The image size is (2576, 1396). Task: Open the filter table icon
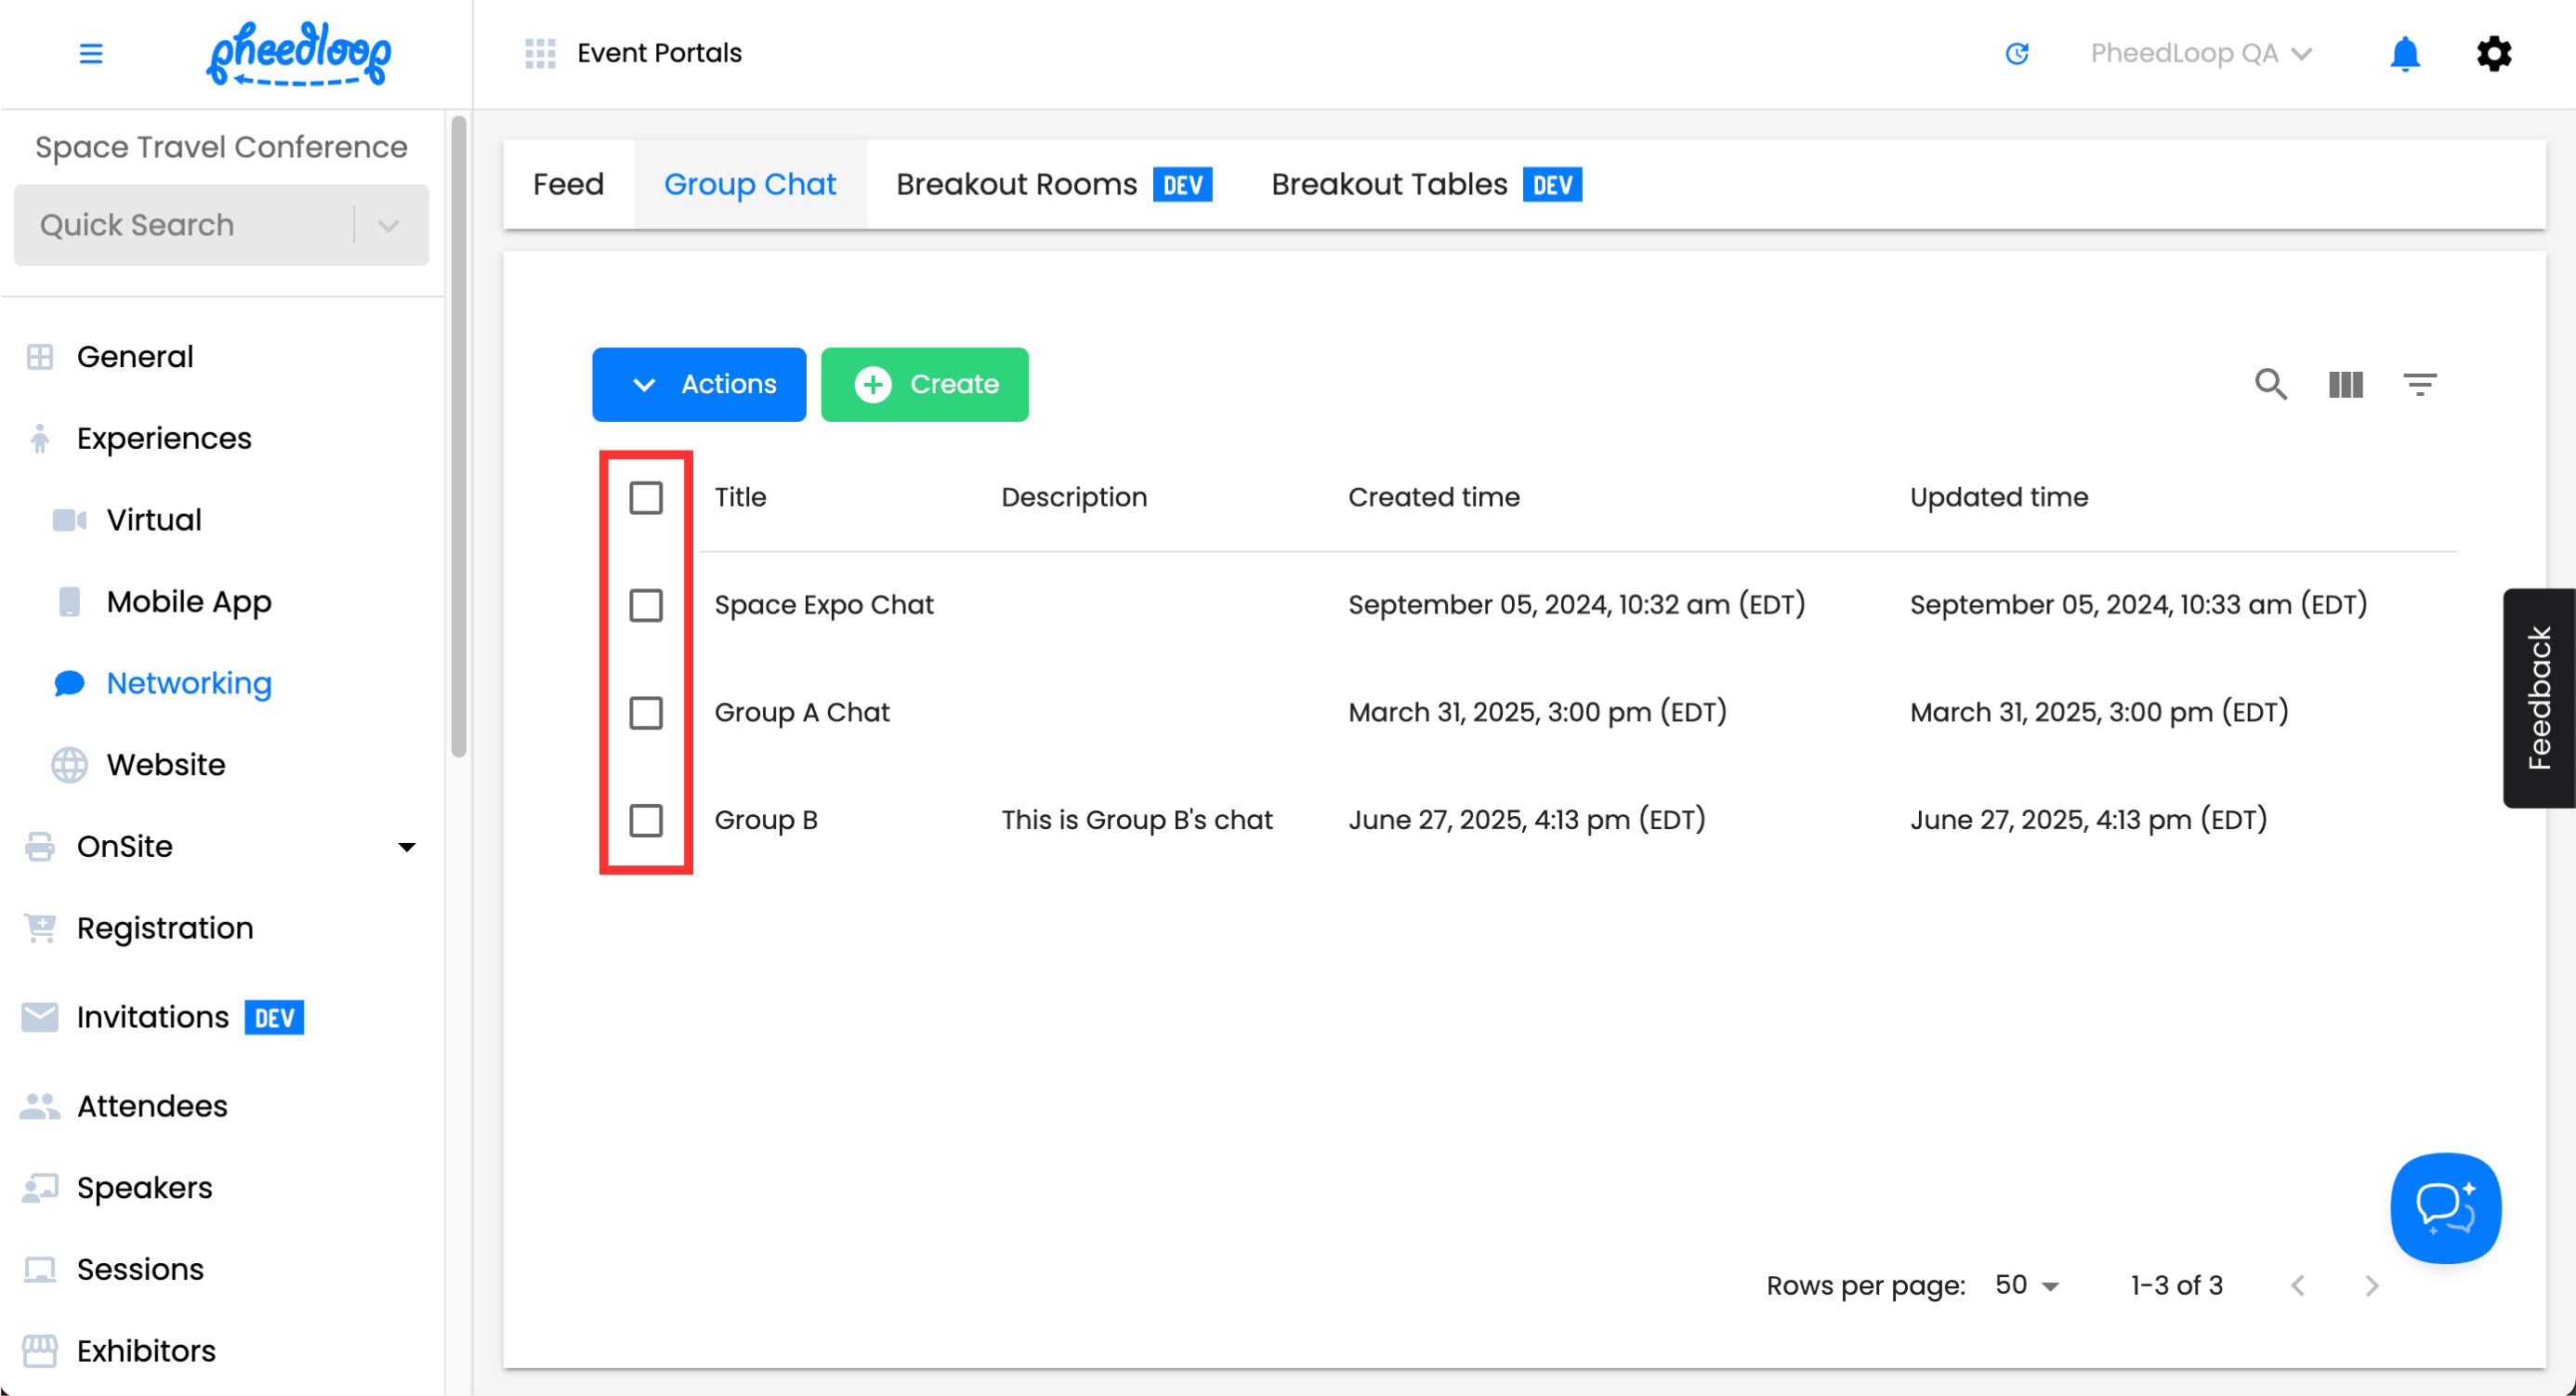tap(2419, 384)
